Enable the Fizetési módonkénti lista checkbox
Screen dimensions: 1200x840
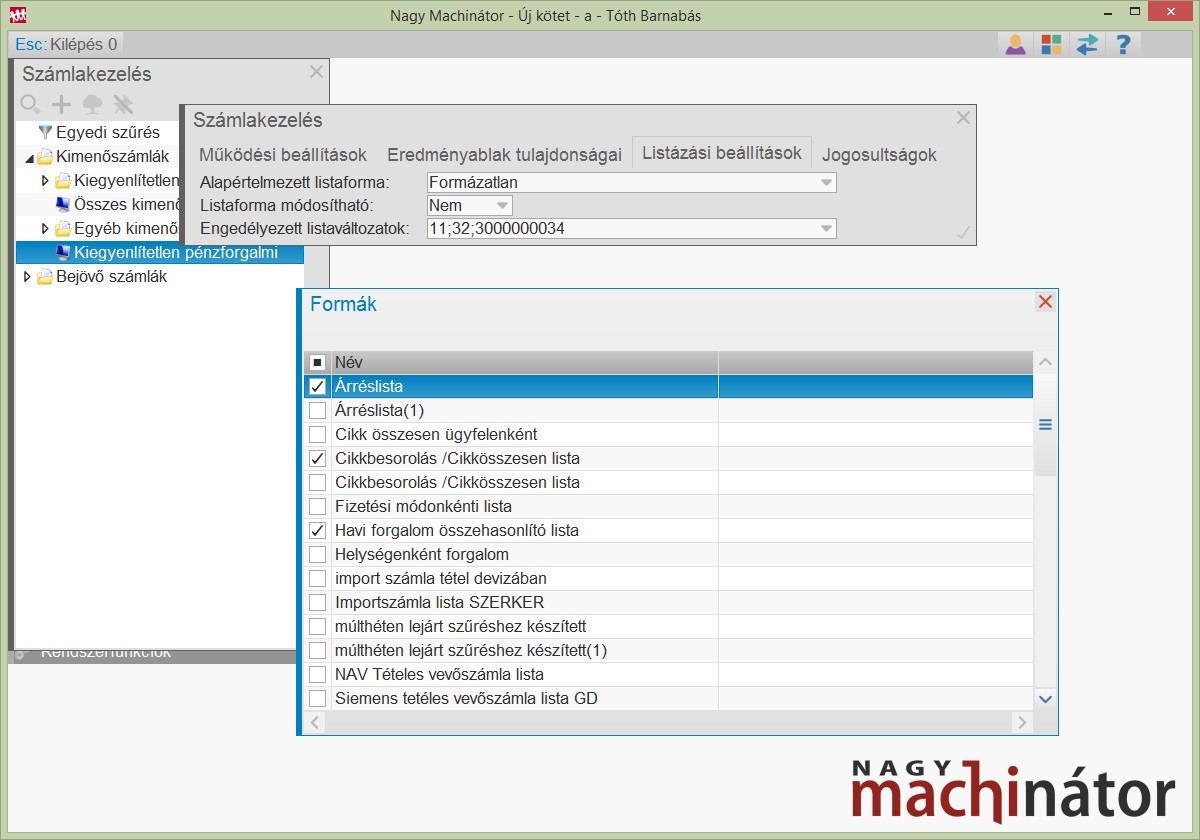click(317, 507)
